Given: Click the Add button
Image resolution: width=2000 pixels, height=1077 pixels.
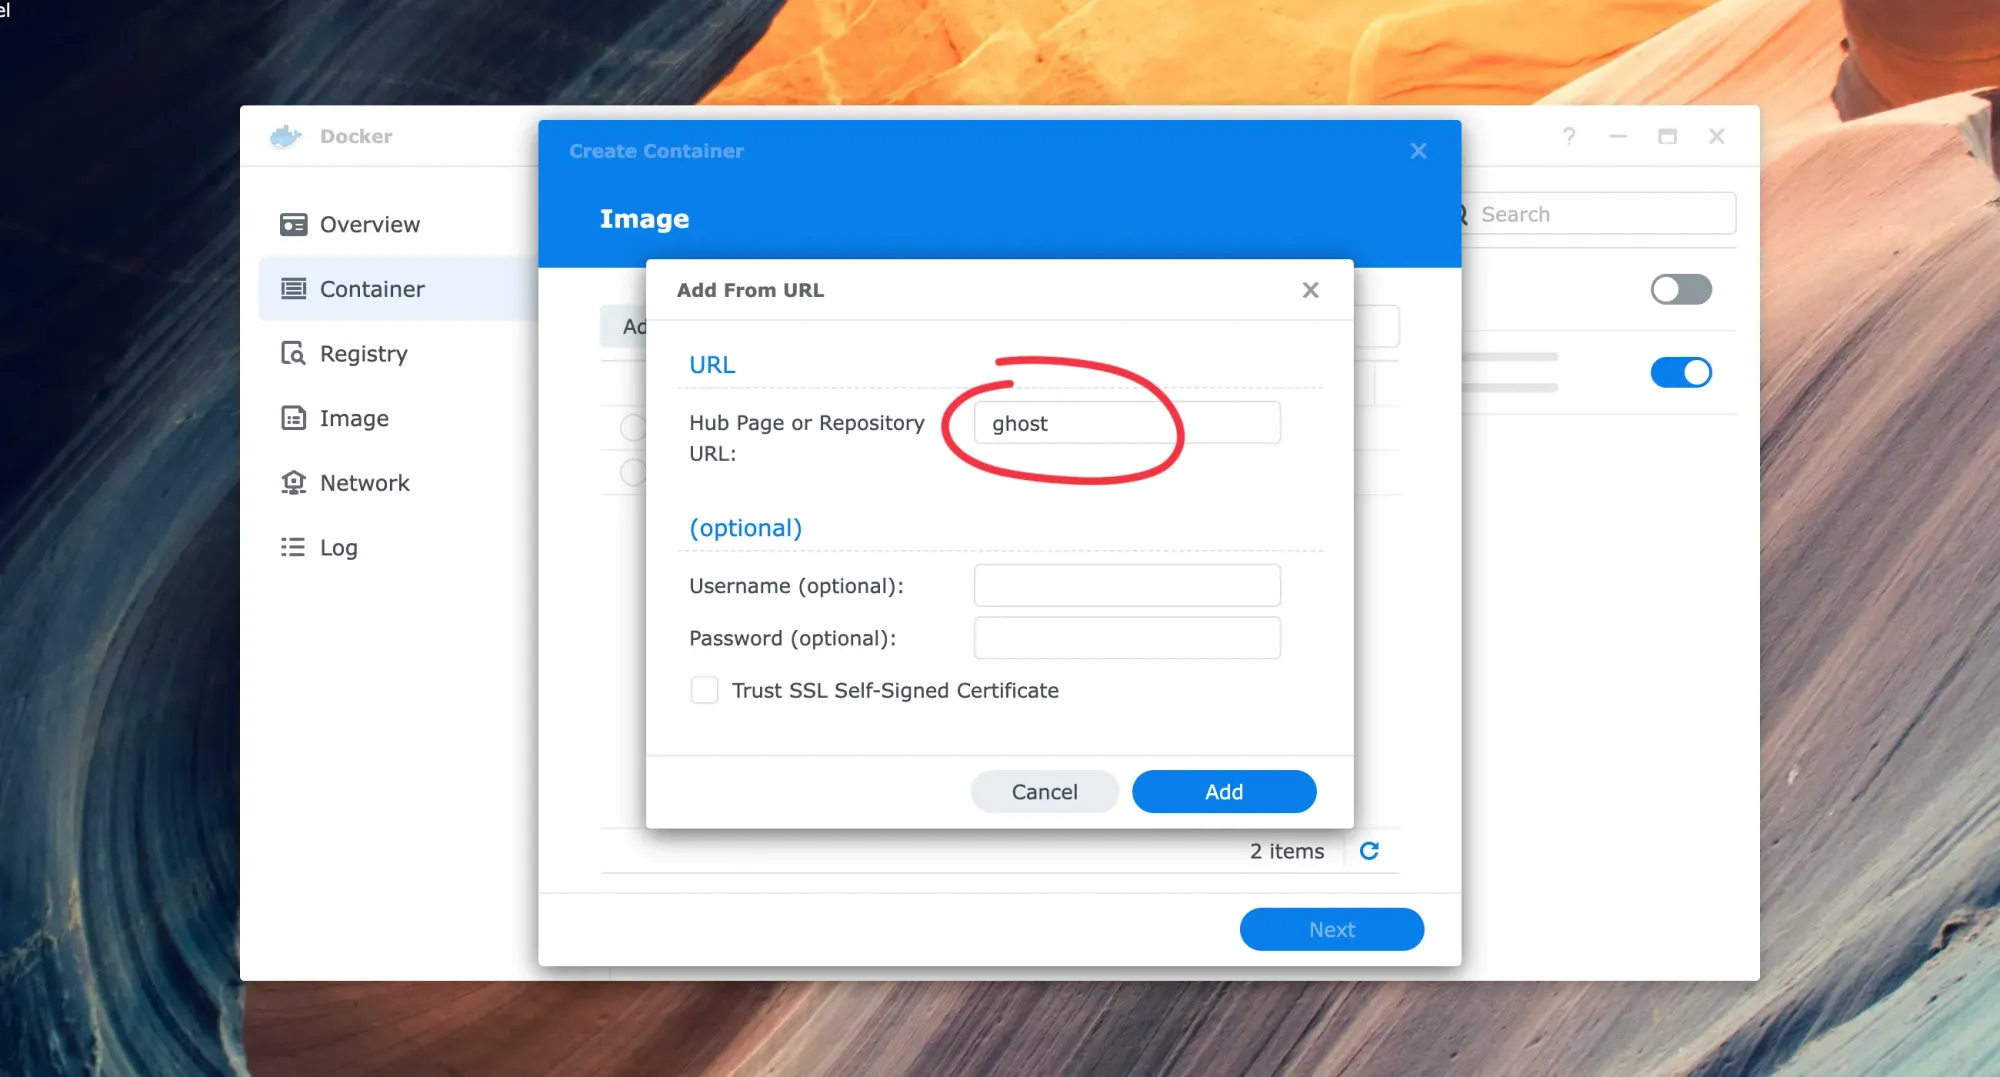Looking at the screenshot, I should point(1224,791).
